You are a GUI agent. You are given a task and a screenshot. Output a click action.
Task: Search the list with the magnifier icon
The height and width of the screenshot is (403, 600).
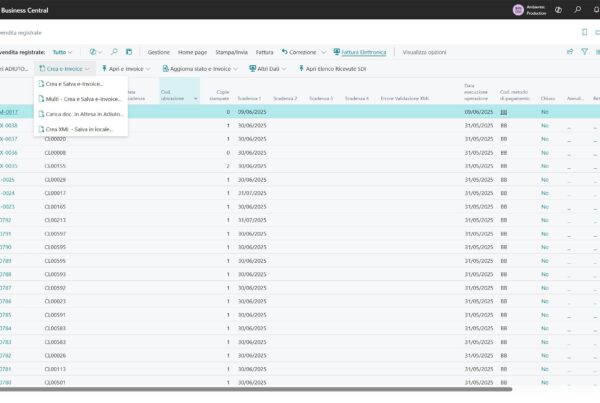click(114, 51)
